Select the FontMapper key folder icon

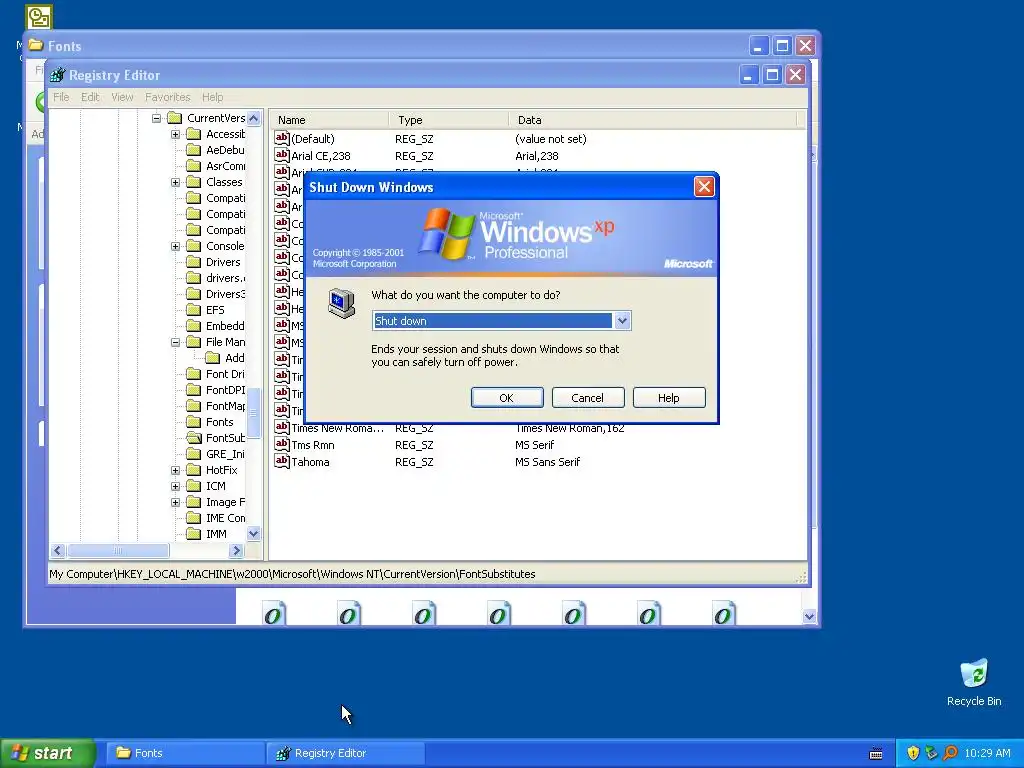(x=193, y=406)
